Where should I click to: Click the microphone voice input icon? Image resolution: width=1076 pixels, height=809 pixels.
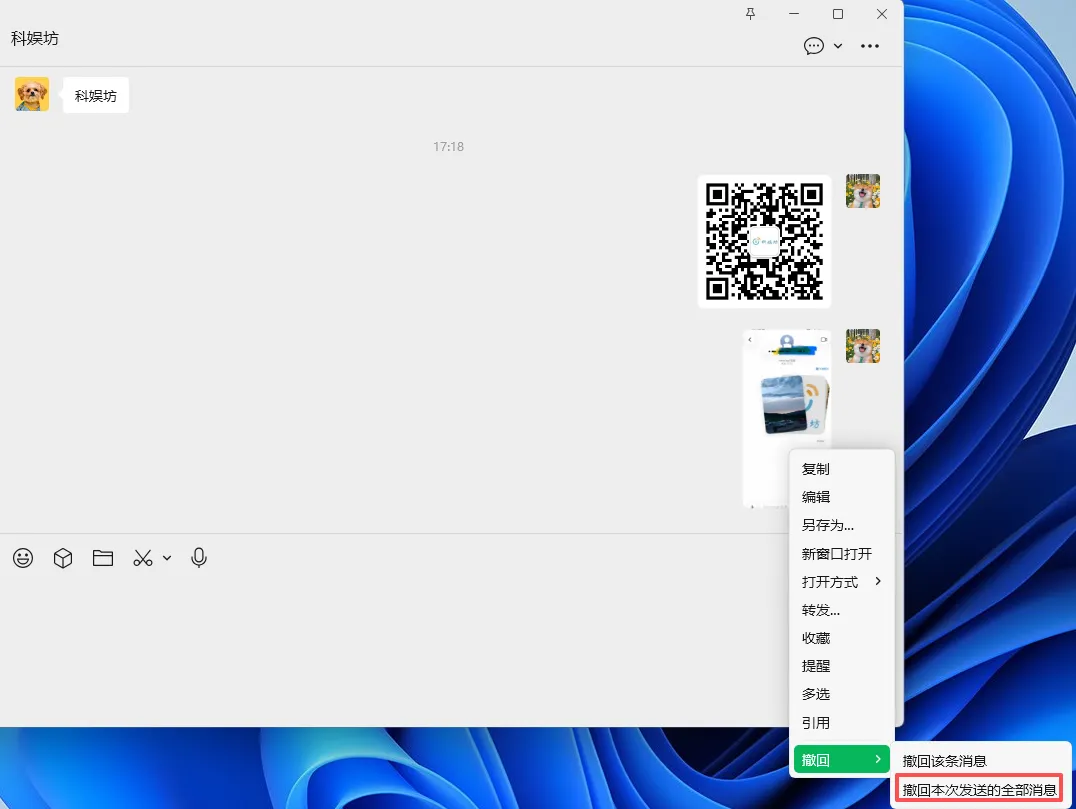[x=199, y=558]
